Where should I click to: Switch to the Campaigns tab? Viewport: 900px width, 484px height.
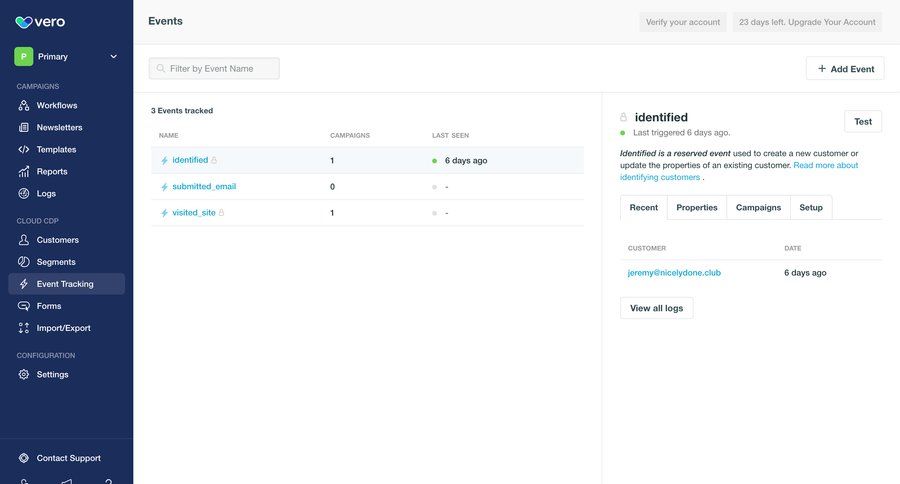tap(758, 207)
